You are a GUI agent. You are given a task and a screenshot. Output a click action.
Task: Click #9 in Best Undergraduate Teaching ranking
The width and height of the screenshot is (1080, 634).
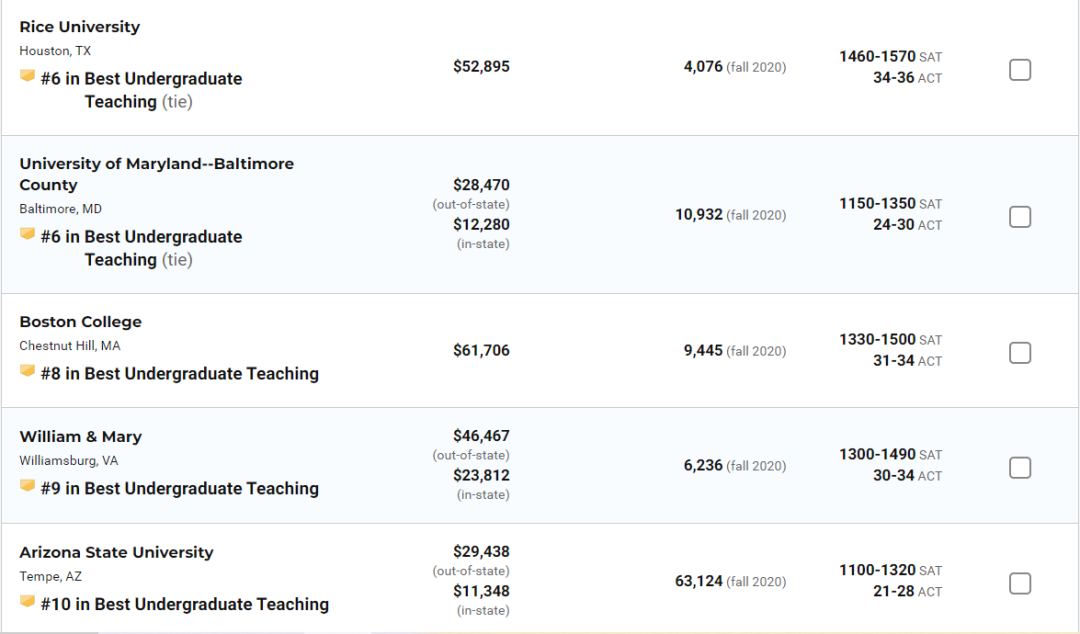pyautogui.click(x=180, y=489)
